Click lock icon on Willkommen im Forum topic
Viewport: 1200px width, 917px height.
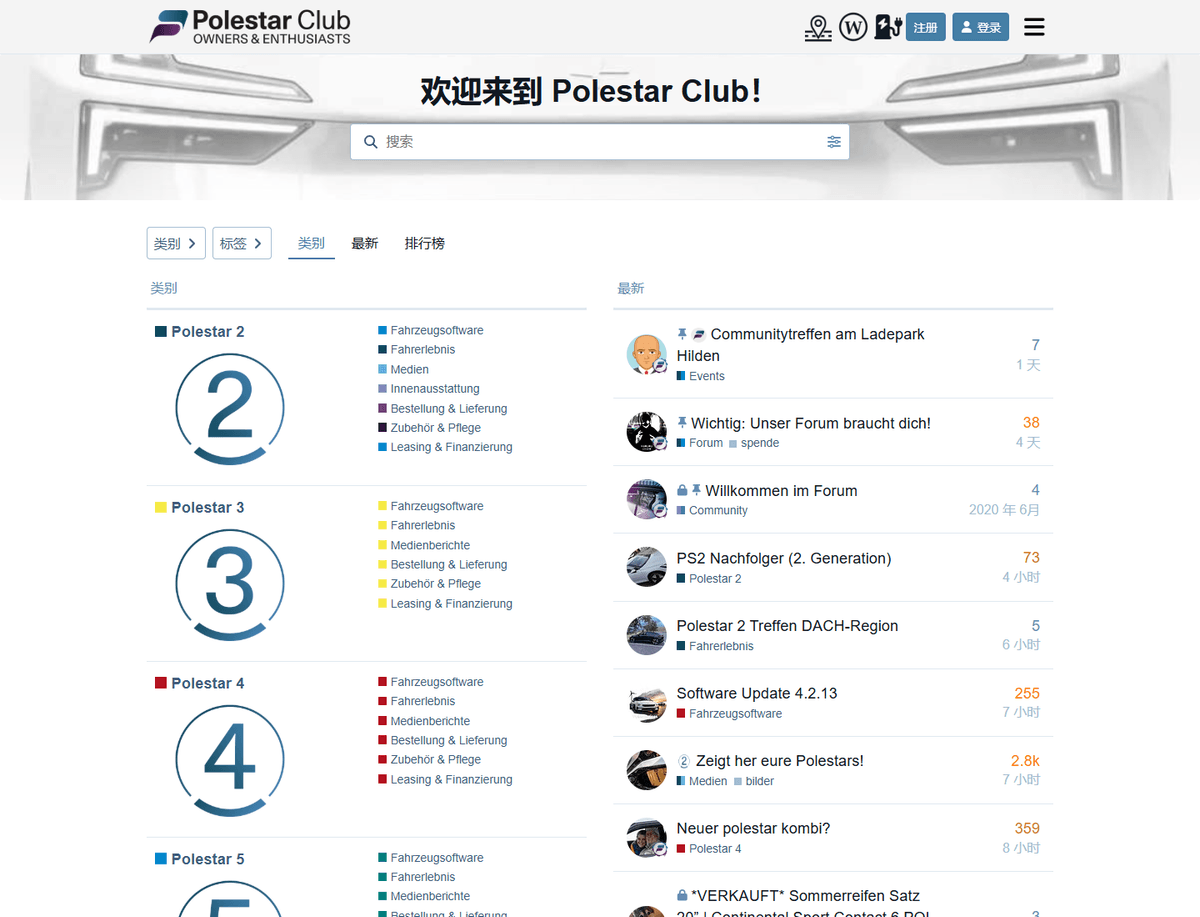[x=682, y=491]
